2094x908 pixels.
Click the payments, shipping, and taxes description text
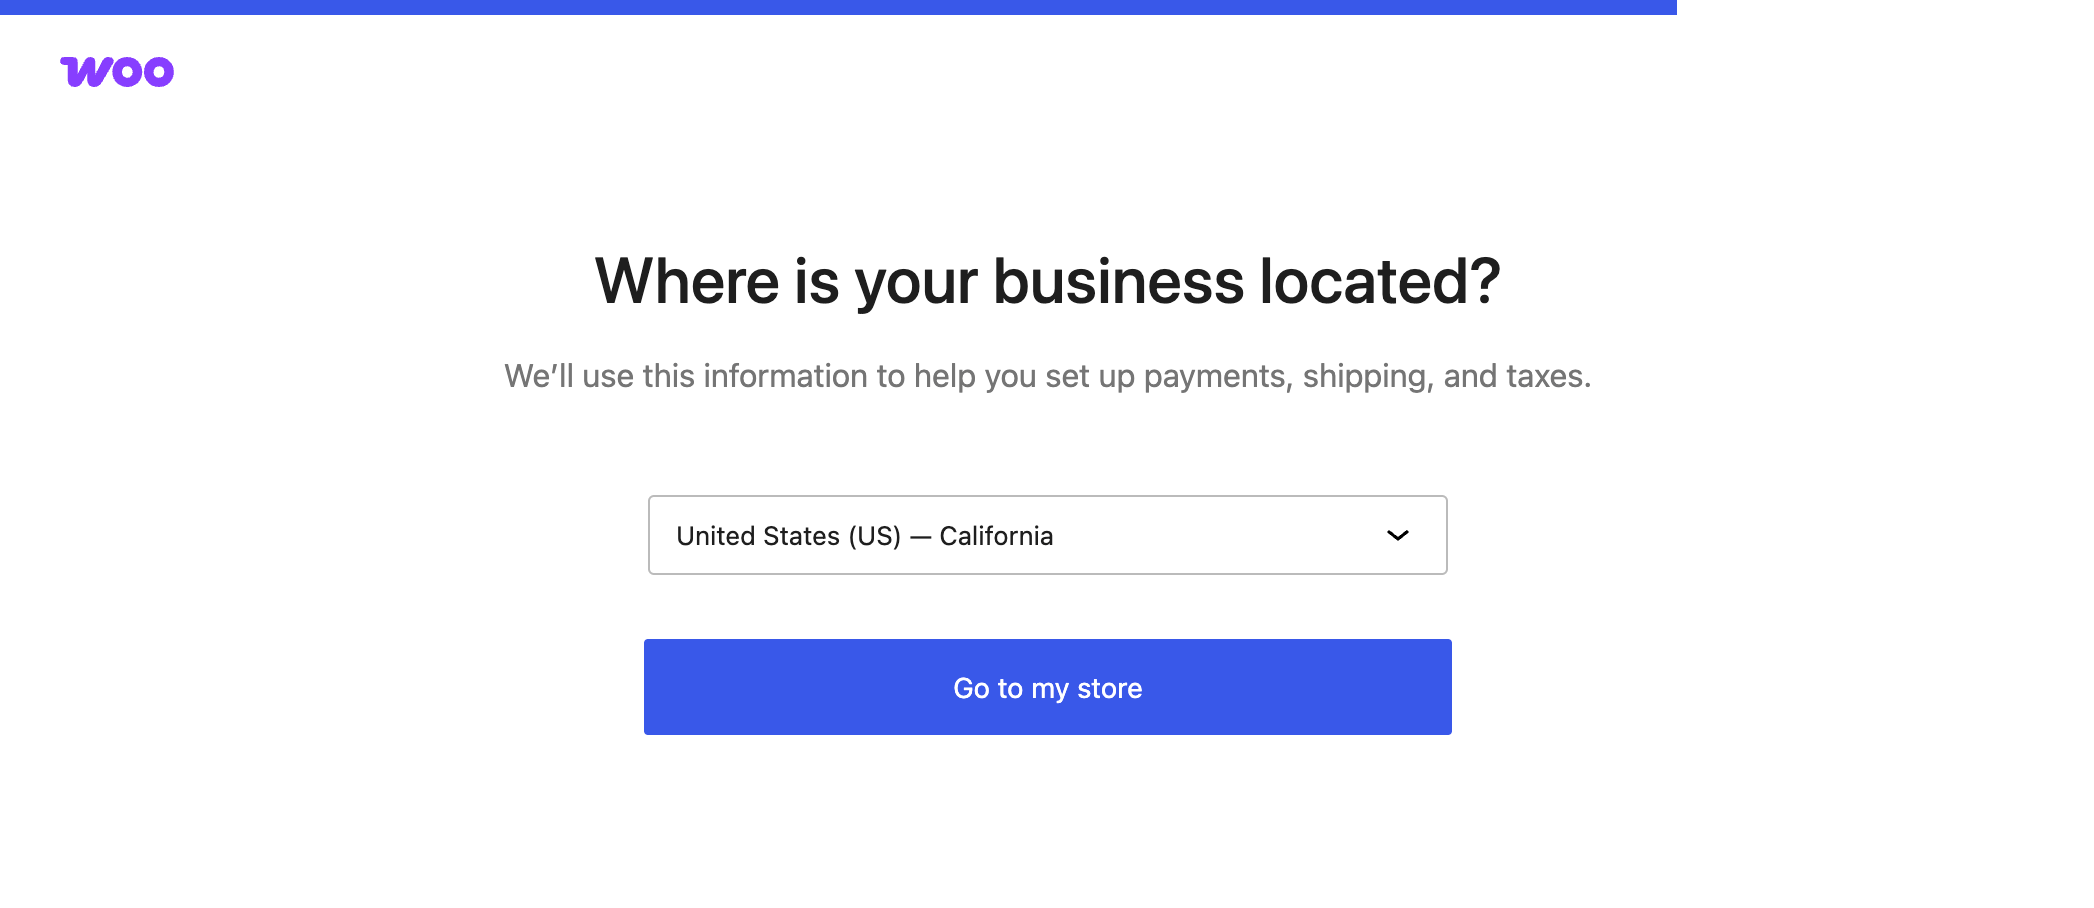pyautogui.click(x=1047, y=376)
